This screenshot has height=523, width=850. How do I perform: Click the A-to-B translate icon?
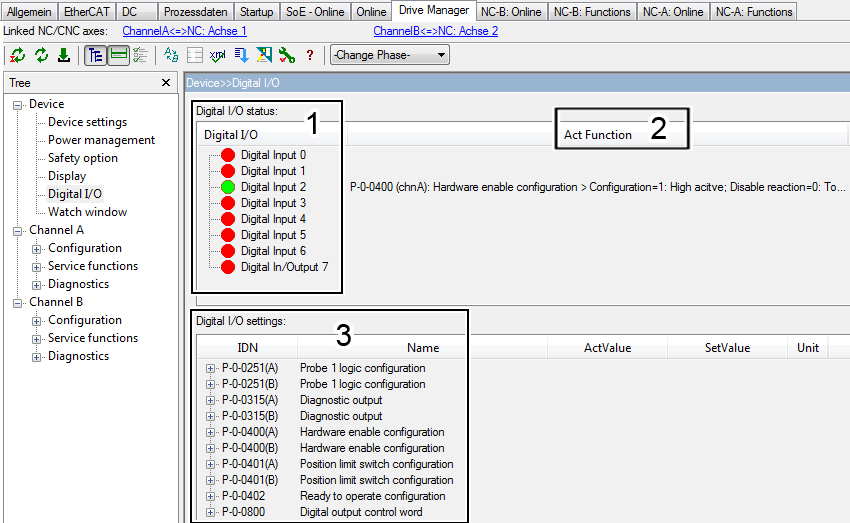pyautogui.click(x=171, y=55)
